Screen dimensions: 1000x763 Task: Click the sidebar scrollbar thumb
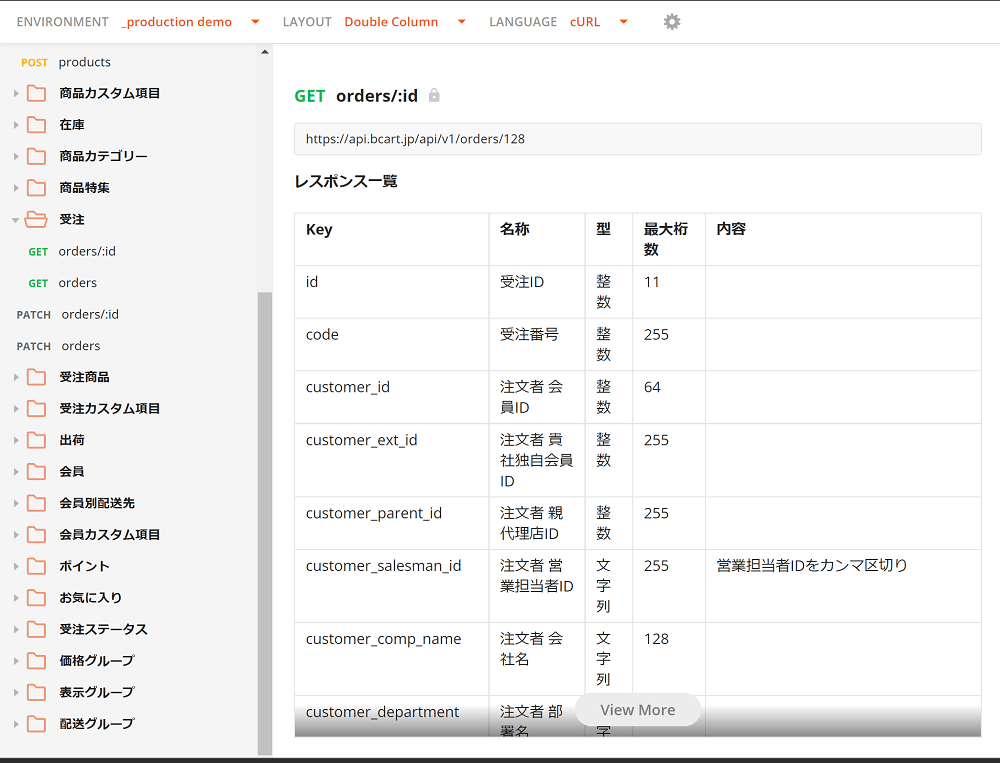pyautogui.click(x=265, y=523)
